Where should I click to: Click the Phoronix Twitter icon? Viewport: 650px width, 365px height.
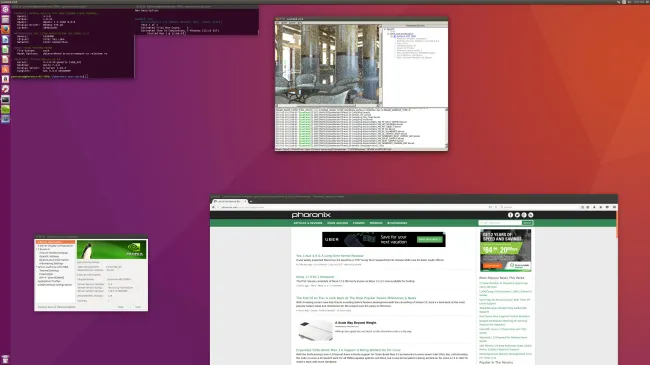point(517,215)
